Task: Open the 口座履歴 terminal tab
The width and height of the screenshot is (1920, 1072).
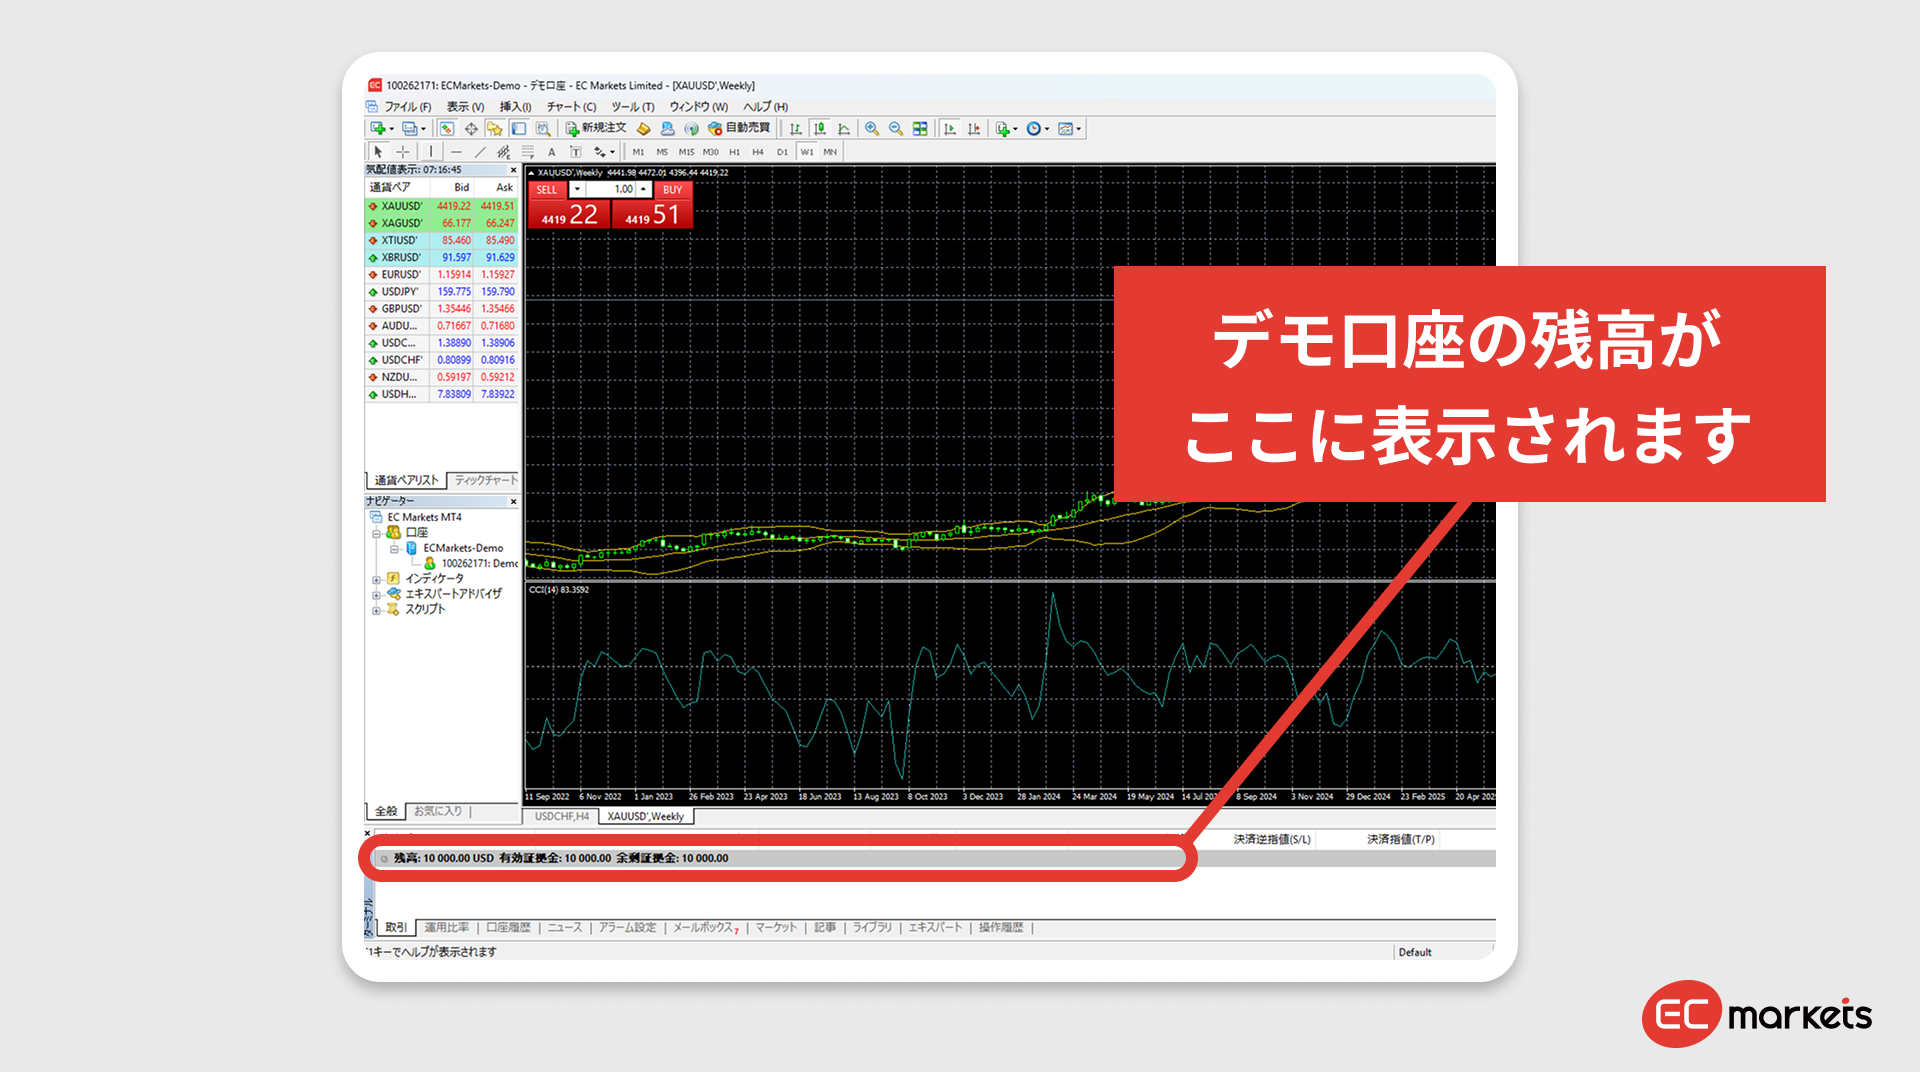Action: click(x=509, y=928)
